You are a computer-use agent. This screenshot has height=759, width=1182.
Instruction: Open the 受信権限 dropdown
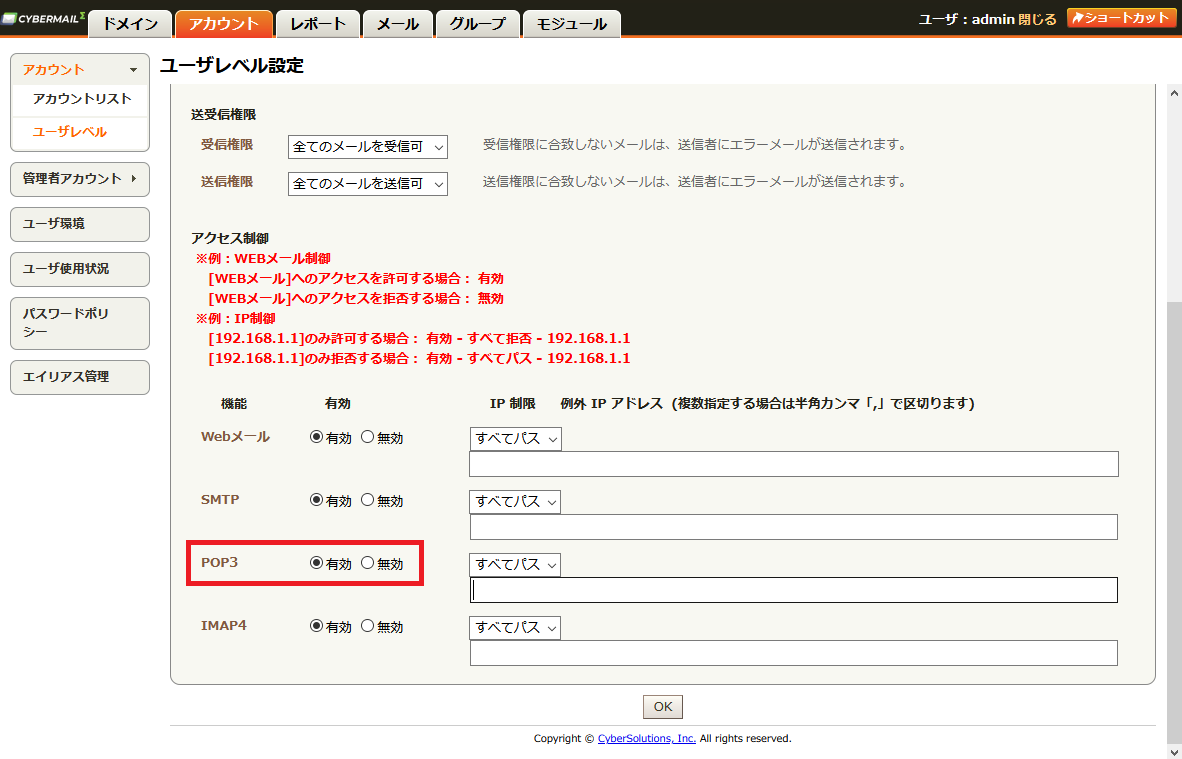click(368, 147)
